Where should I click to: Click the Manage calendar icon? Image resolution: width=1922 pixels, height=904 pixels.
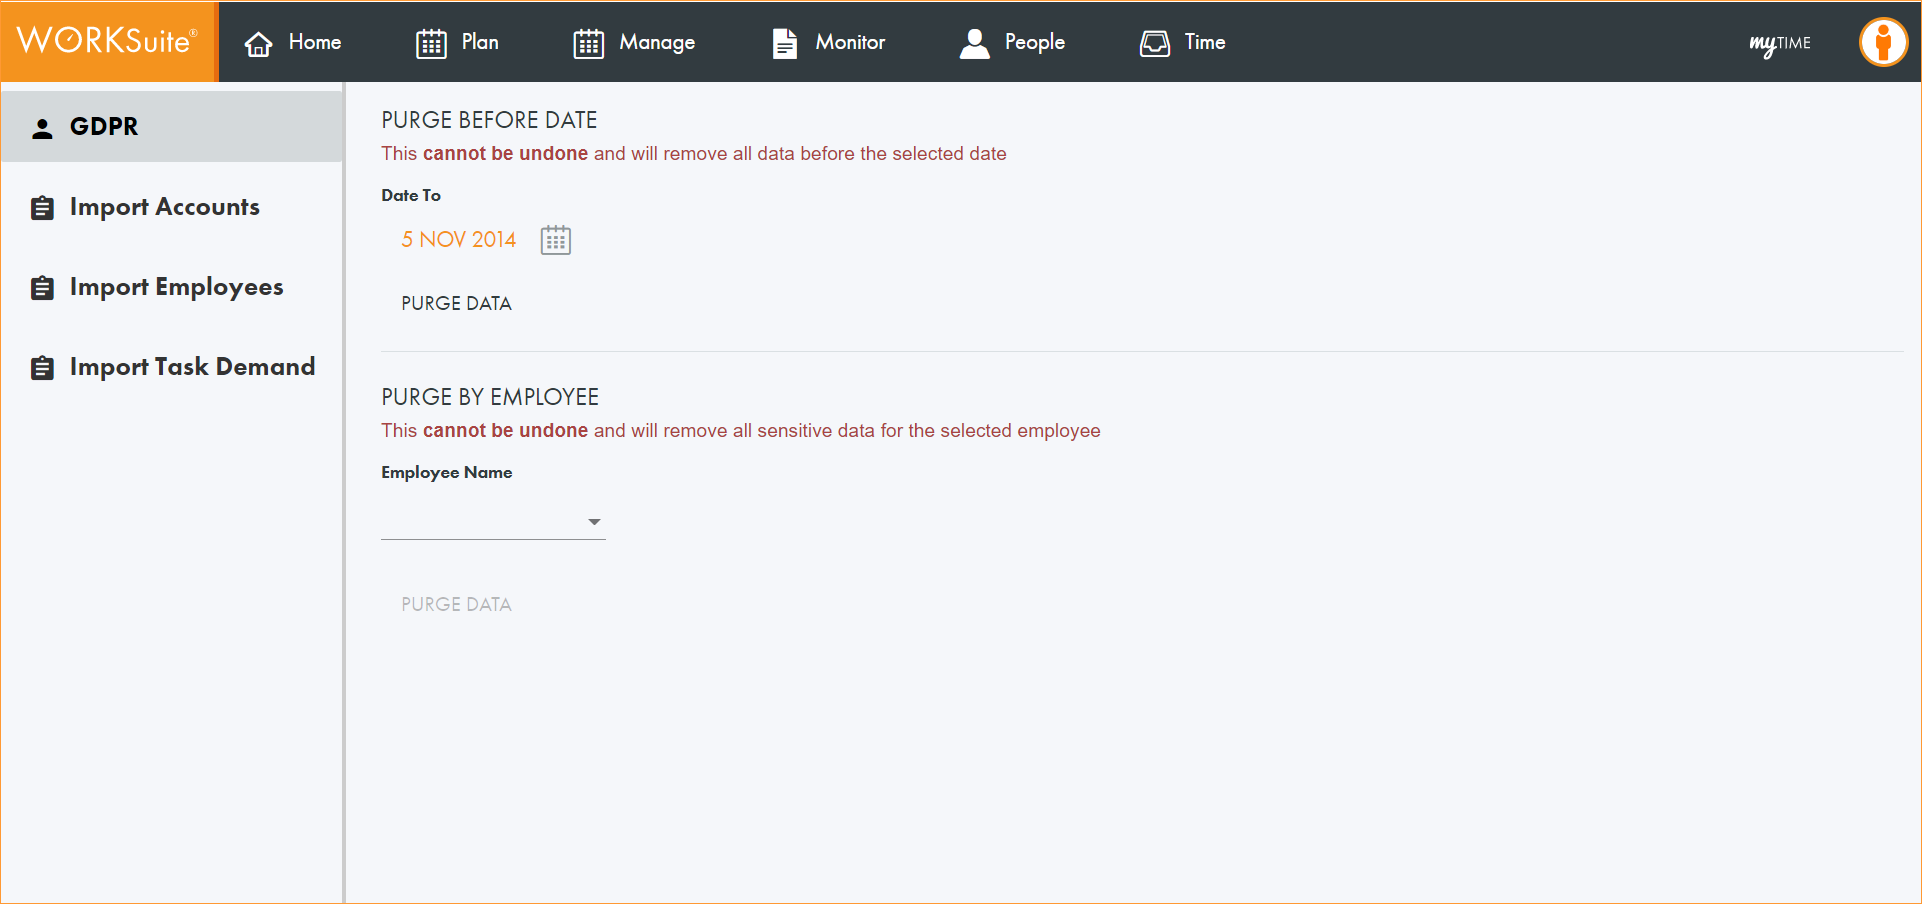[x=588, y=44]
